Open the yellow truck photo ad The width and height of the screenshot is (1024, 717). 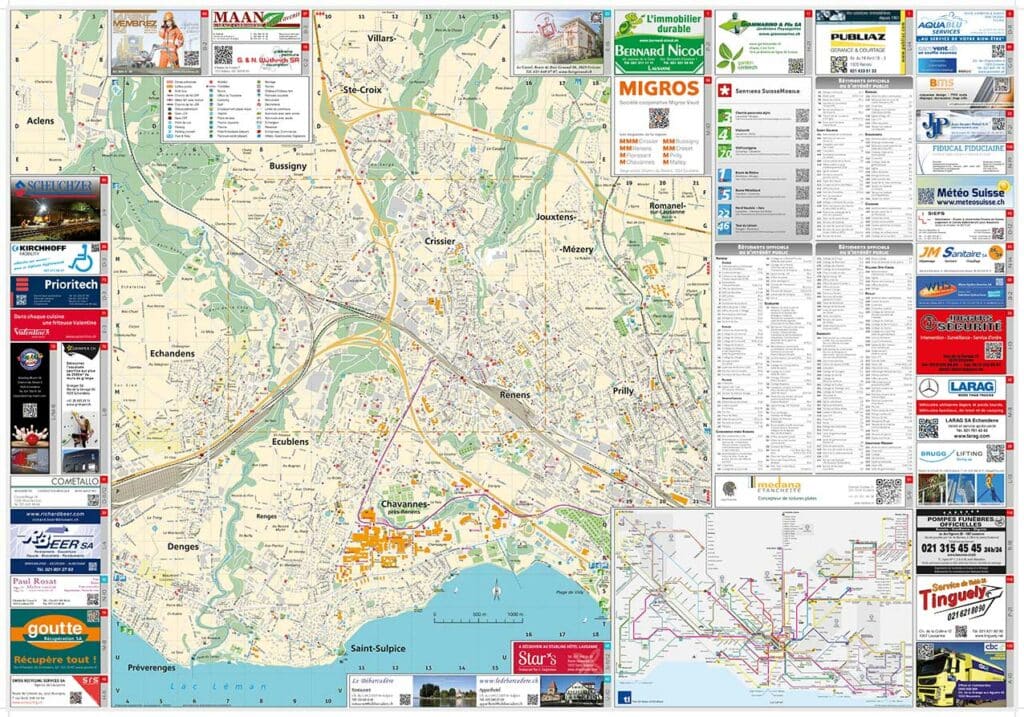[x=961, y=675]
